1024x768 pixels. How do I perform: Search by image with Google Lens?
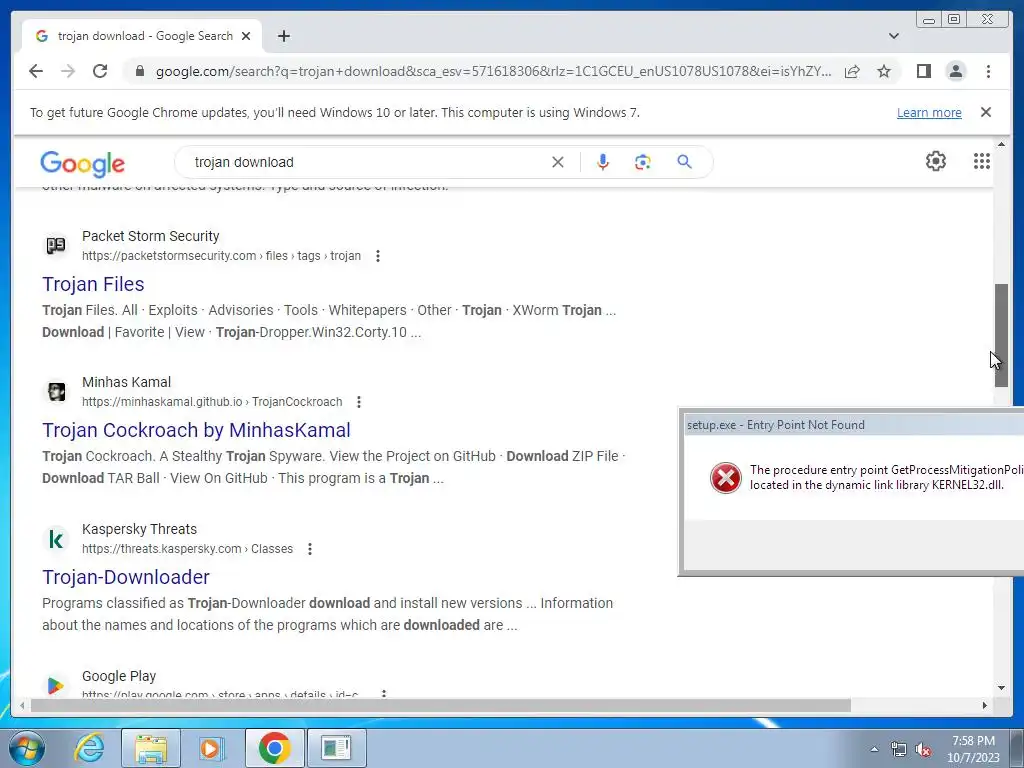click(643, 162)
